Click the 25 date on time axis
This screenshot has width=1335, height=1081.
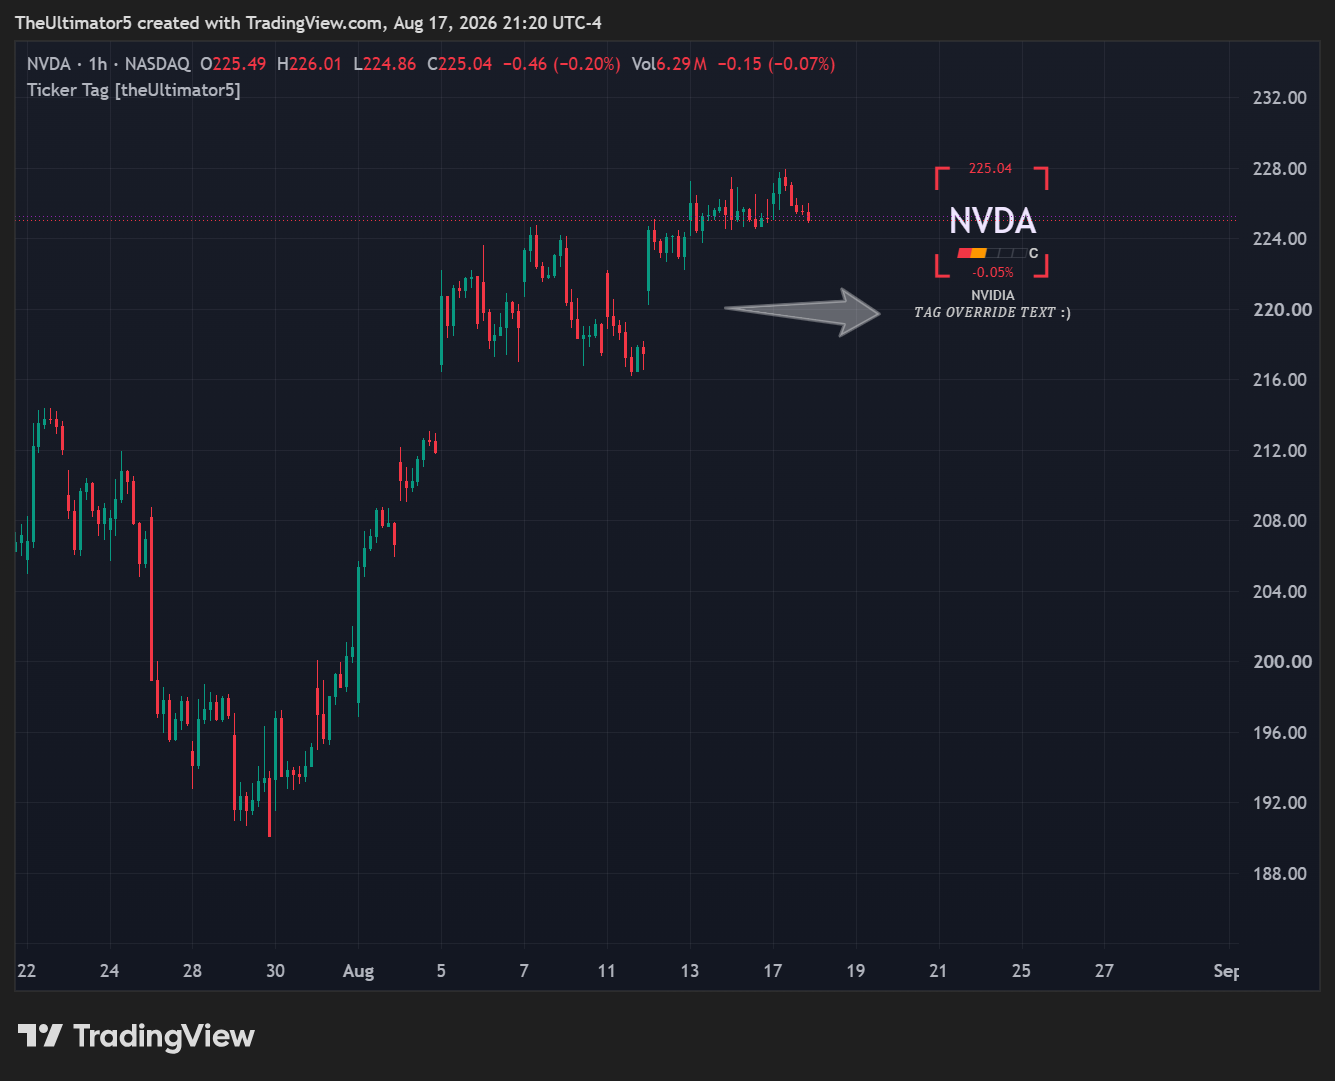coord(1021,971)
